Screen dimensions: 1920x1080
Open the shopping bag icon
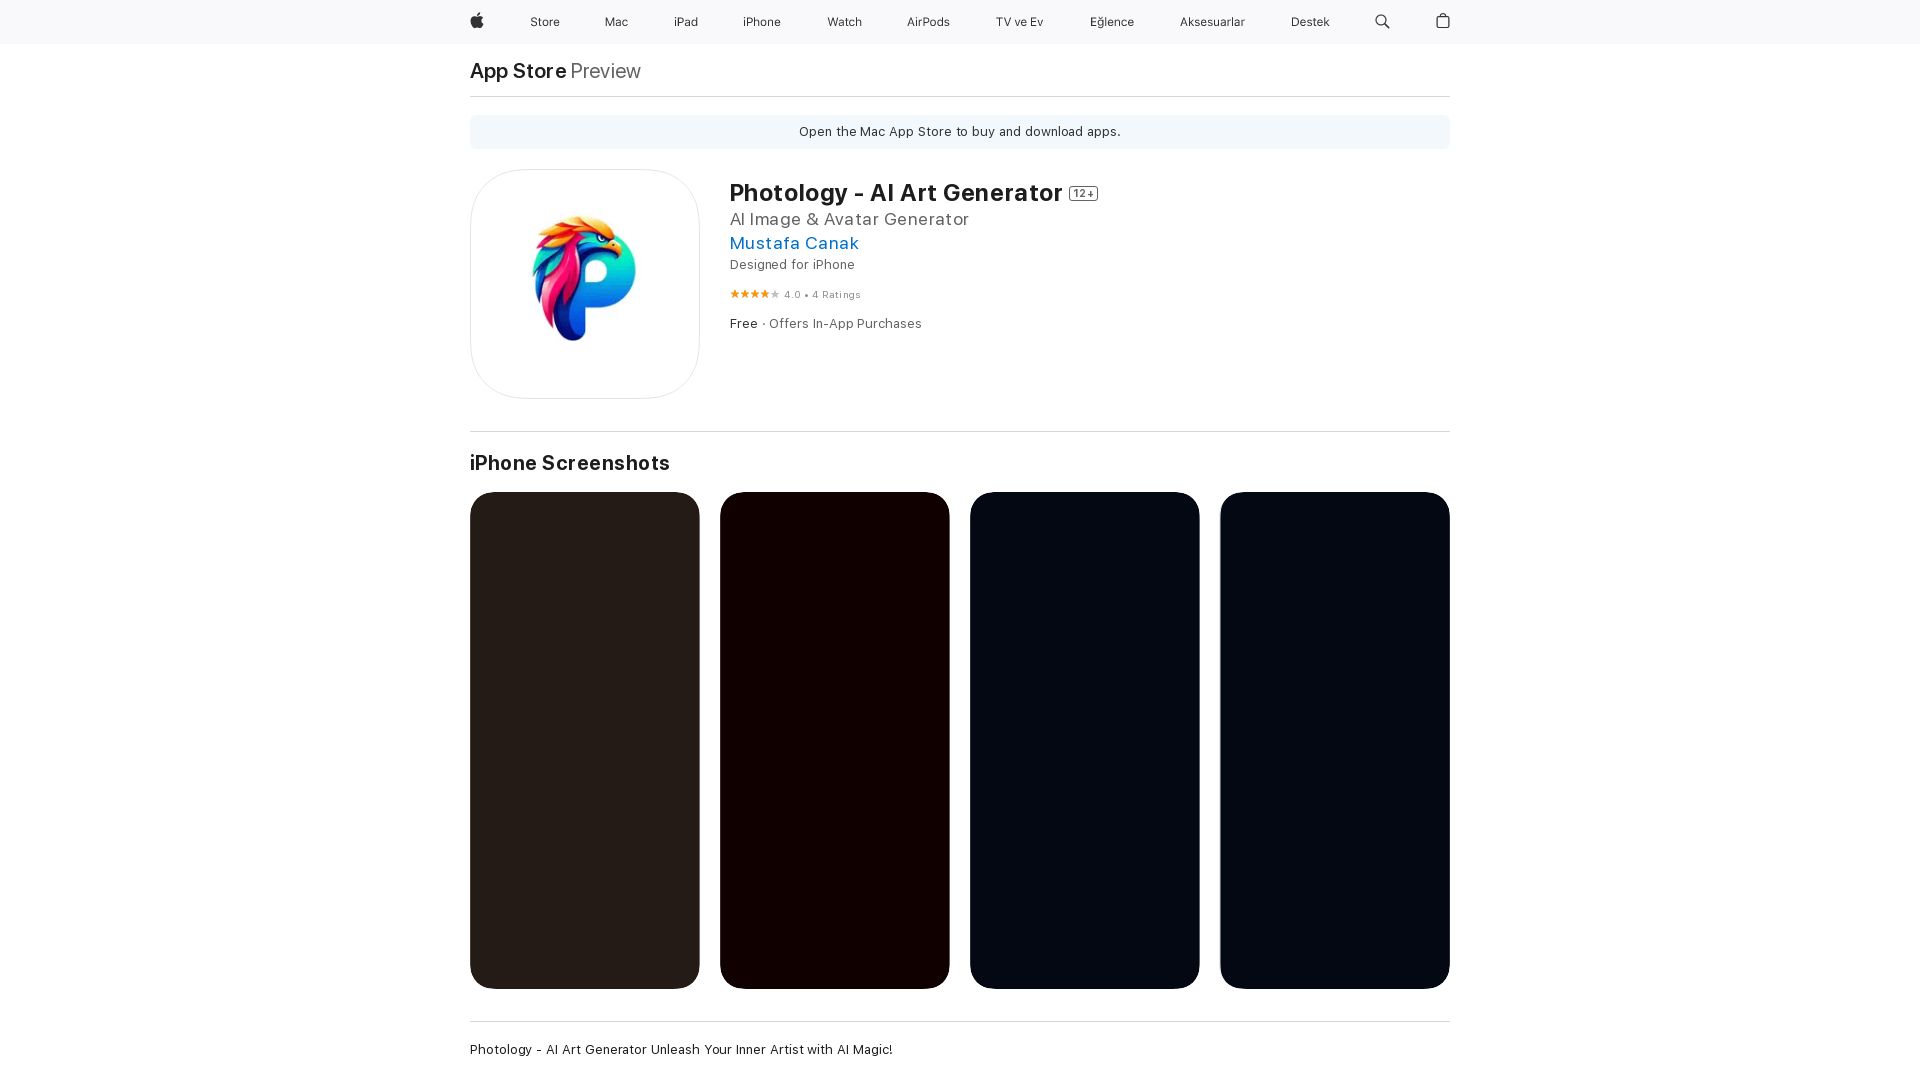point(1442,21)
